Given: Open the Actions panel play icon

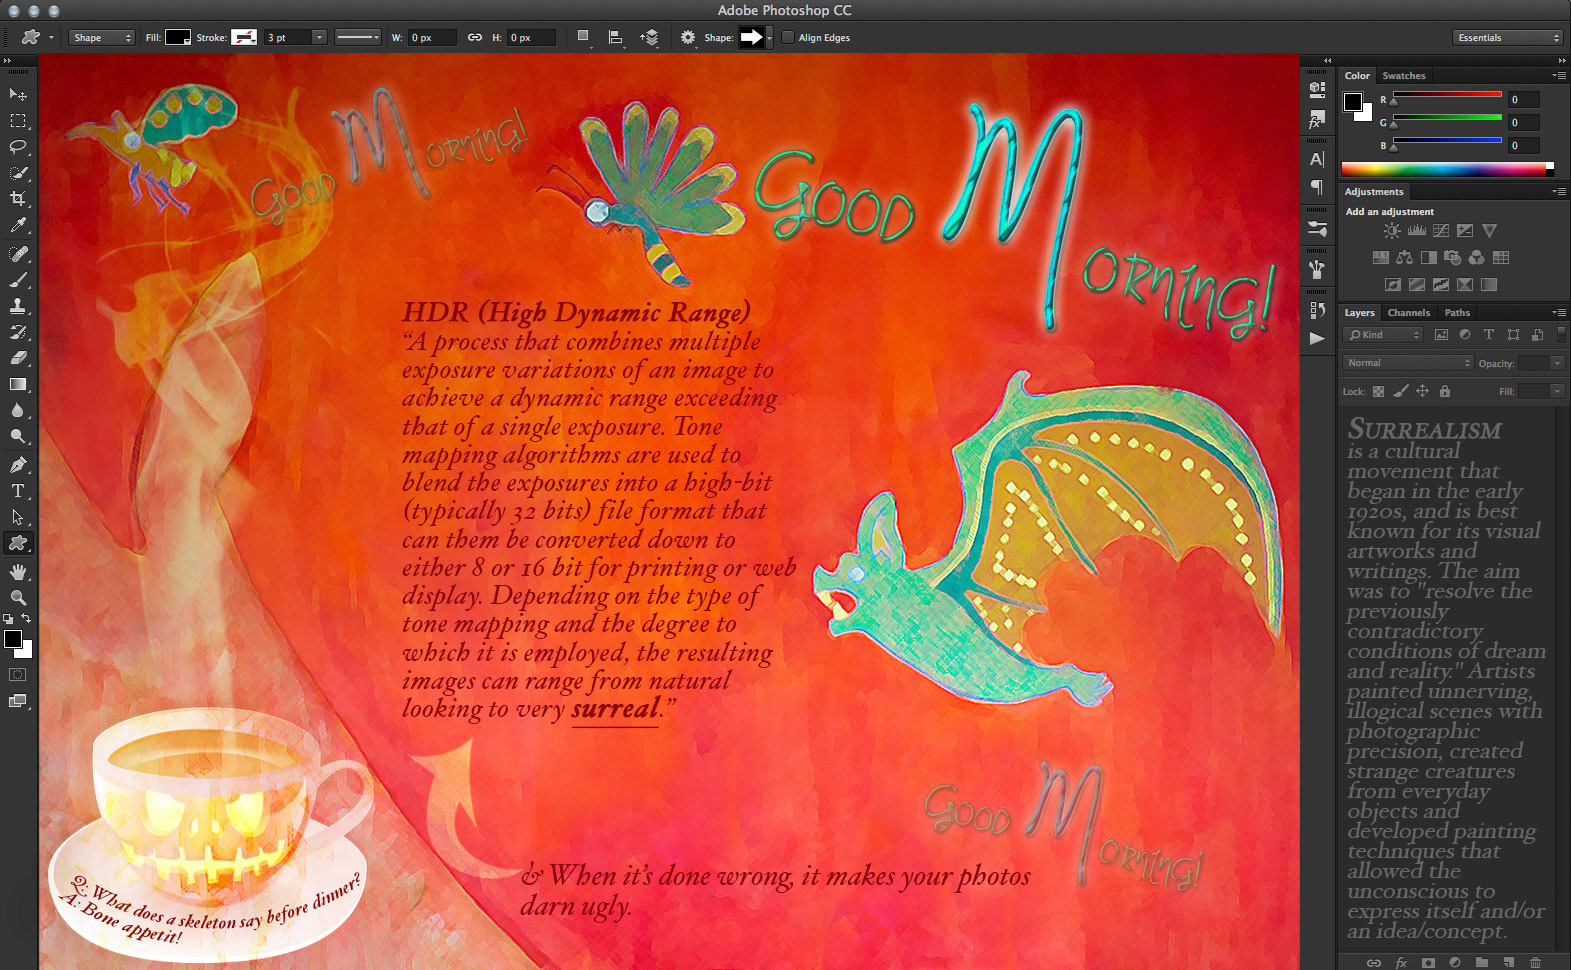Looking at the screenshot, I should click(1317, 338).
